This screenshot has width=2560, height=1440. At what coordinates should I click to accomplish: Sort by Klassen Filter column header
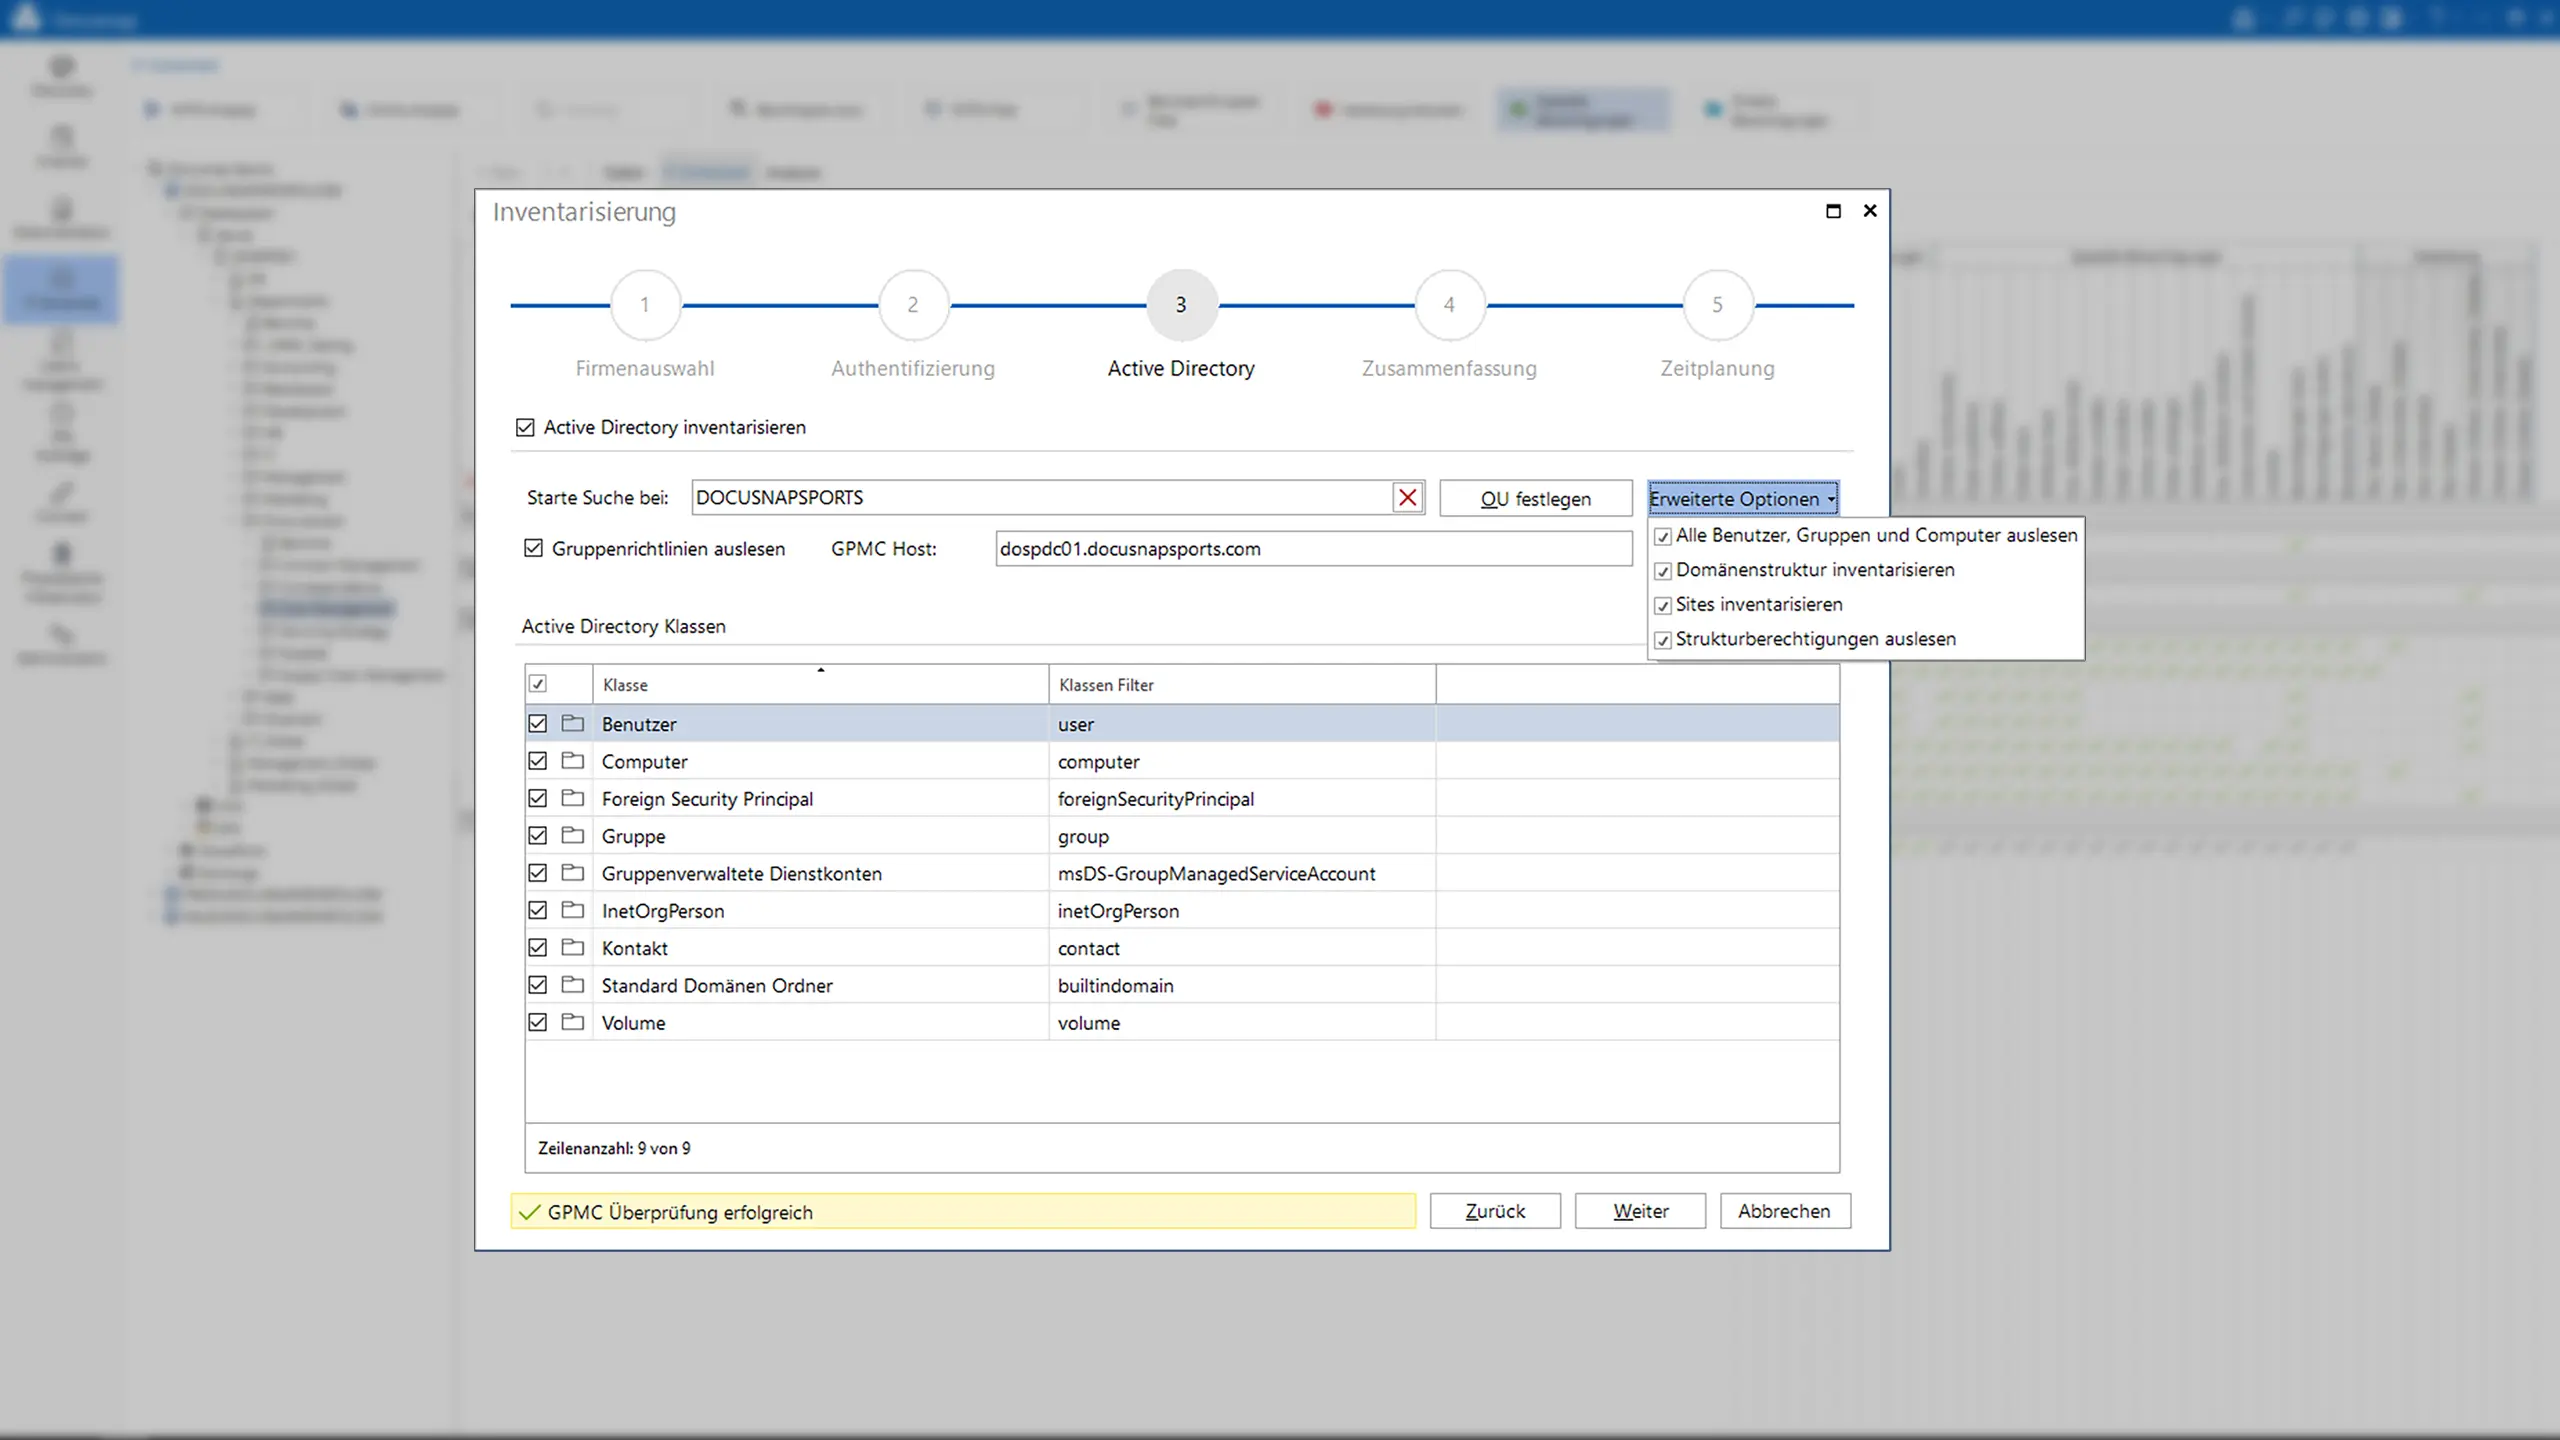pos(1242,685)
